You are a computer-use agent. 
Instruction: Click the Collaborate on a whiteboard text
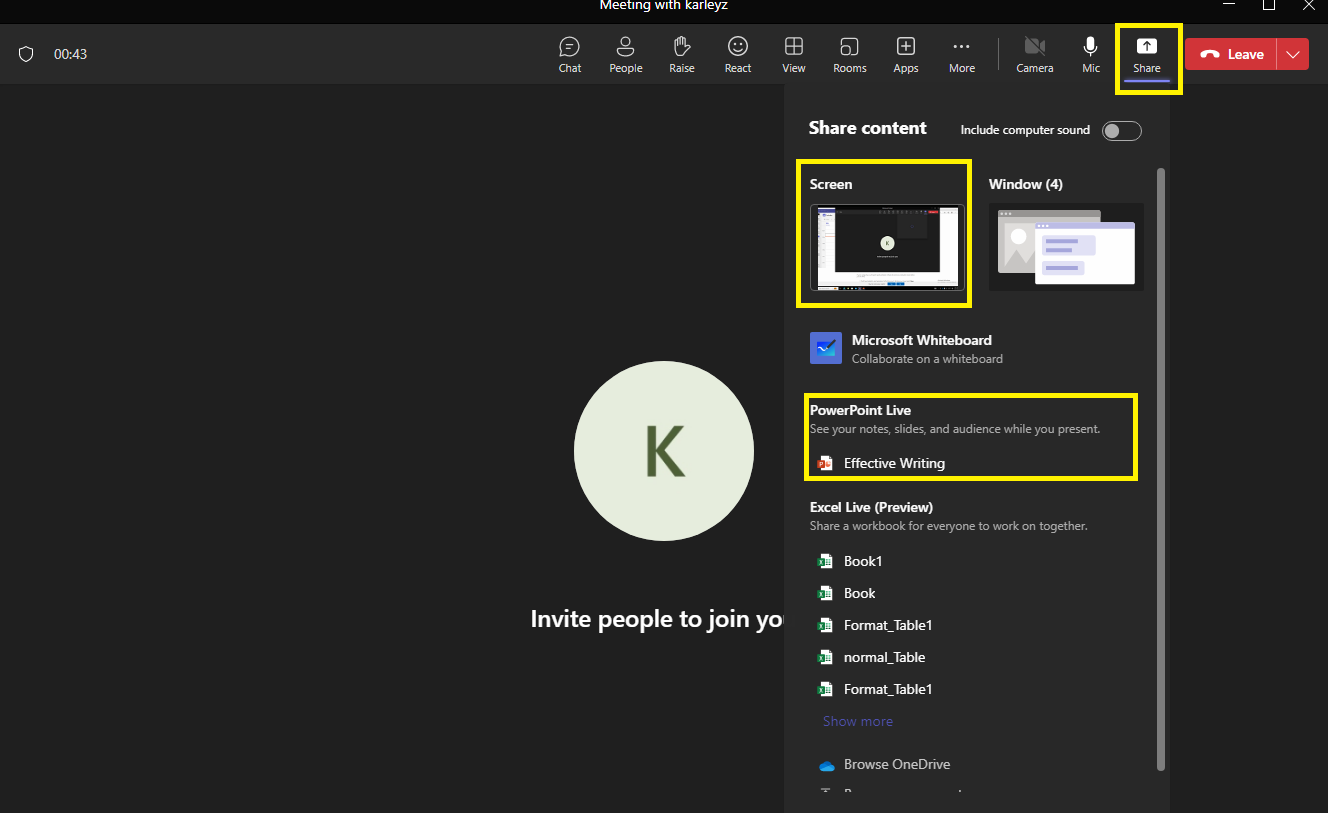[x=927, y=358]
